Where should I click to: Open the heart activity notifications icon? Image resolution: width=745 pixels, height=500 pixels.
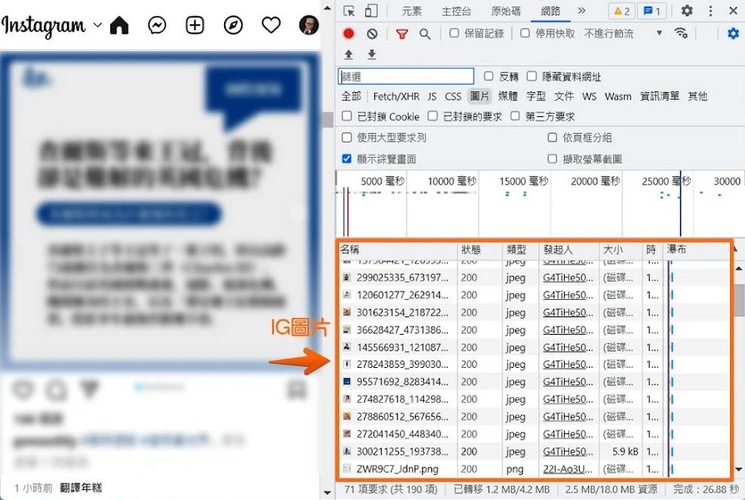(271, 25)
